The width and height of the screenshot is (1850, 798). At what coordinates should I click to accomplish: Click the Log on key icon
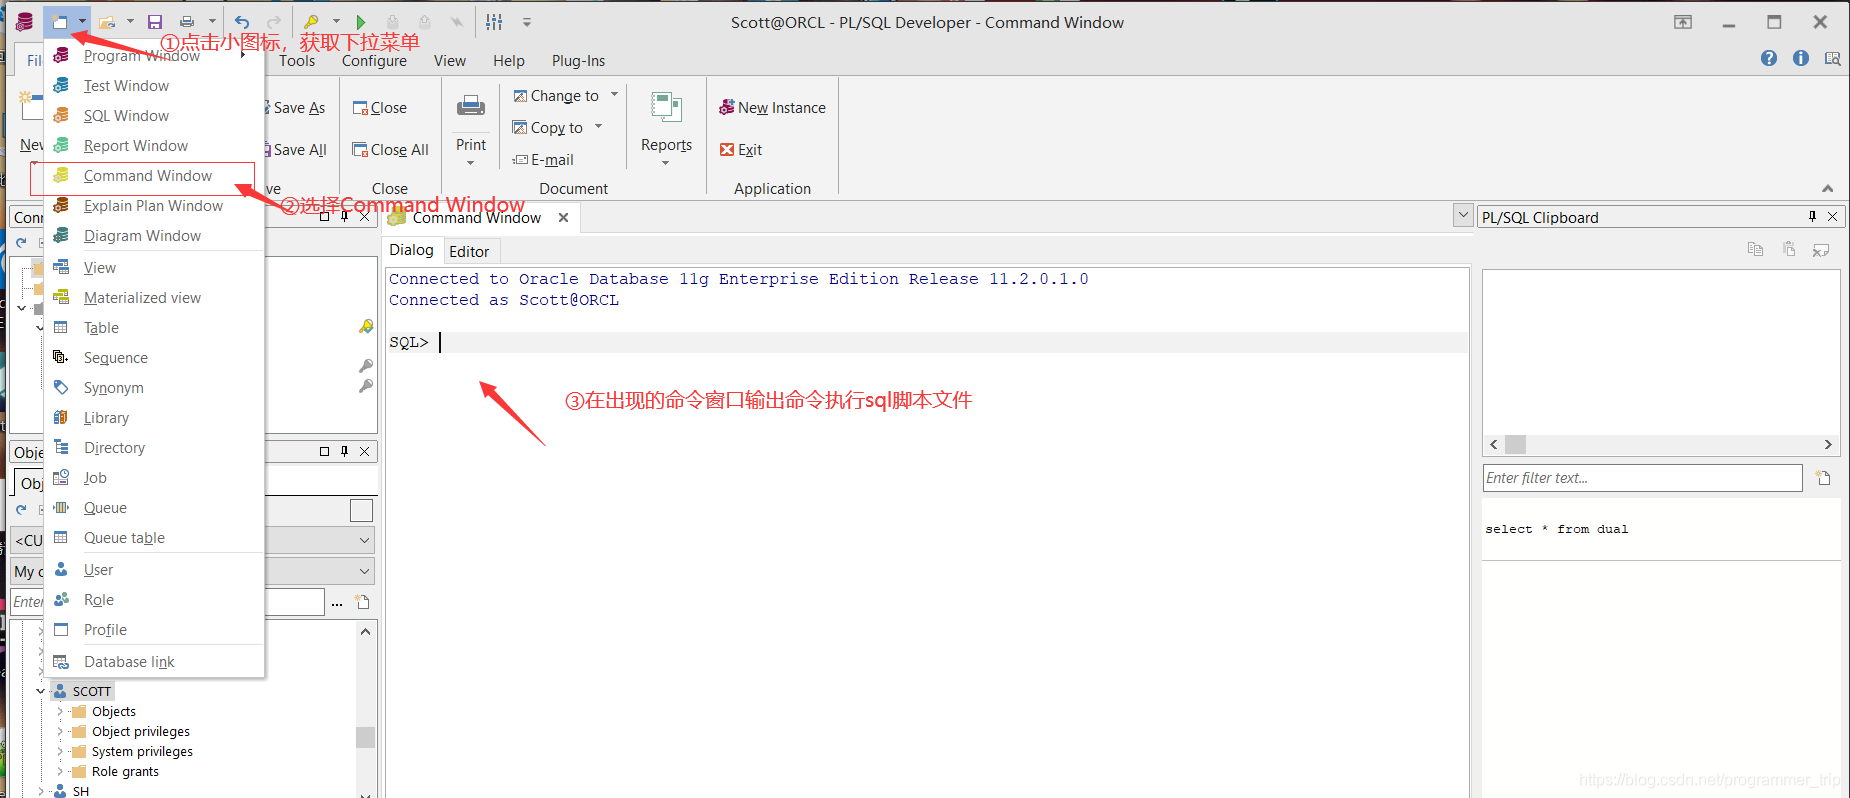(x=311, y=21)
